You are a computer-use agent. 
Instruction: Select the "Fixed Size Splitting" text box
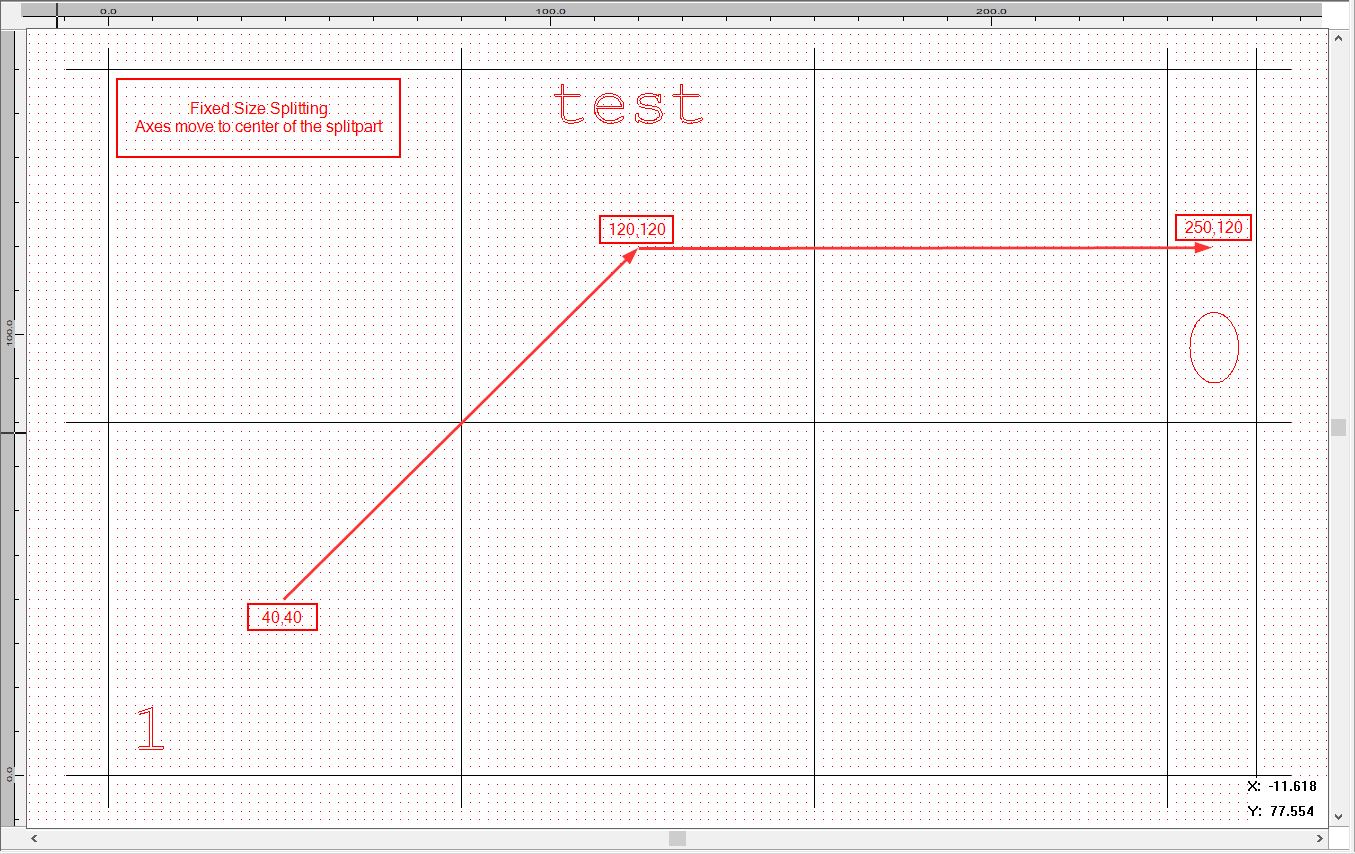pos(258,118)
